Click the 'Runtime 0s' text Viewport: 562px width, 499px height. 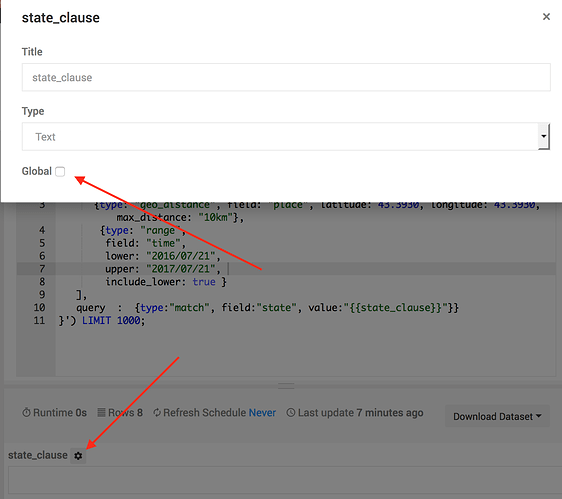(x=60, y=413)
